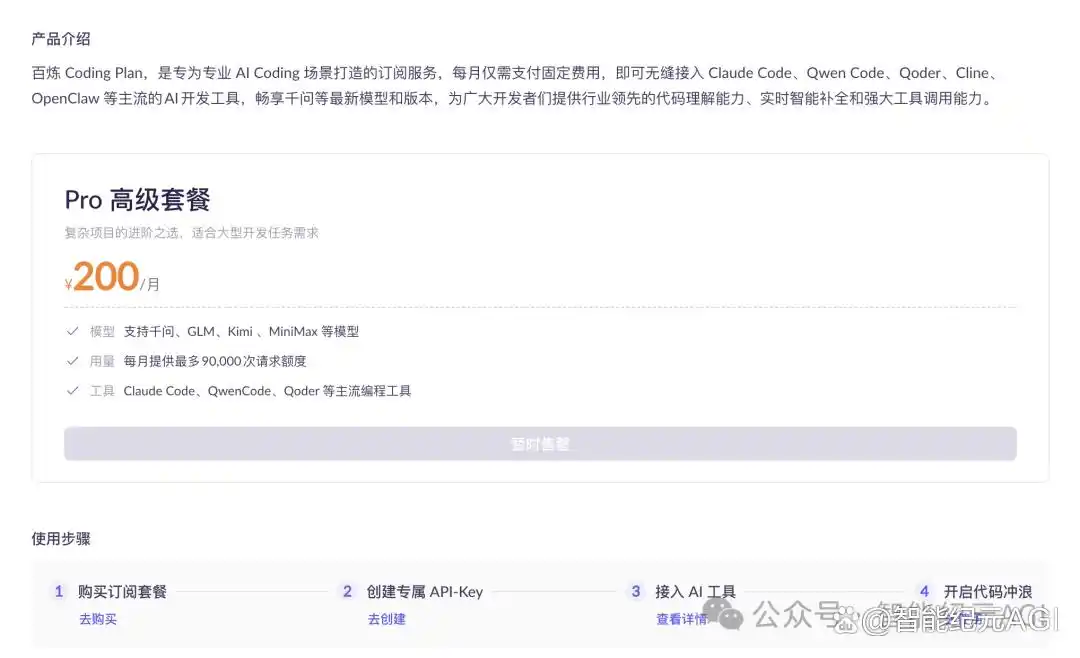The height and width of the screenshot is (658, 1080).
Task: Click the checkmark beside 模型
Action: tap(72, 331)
